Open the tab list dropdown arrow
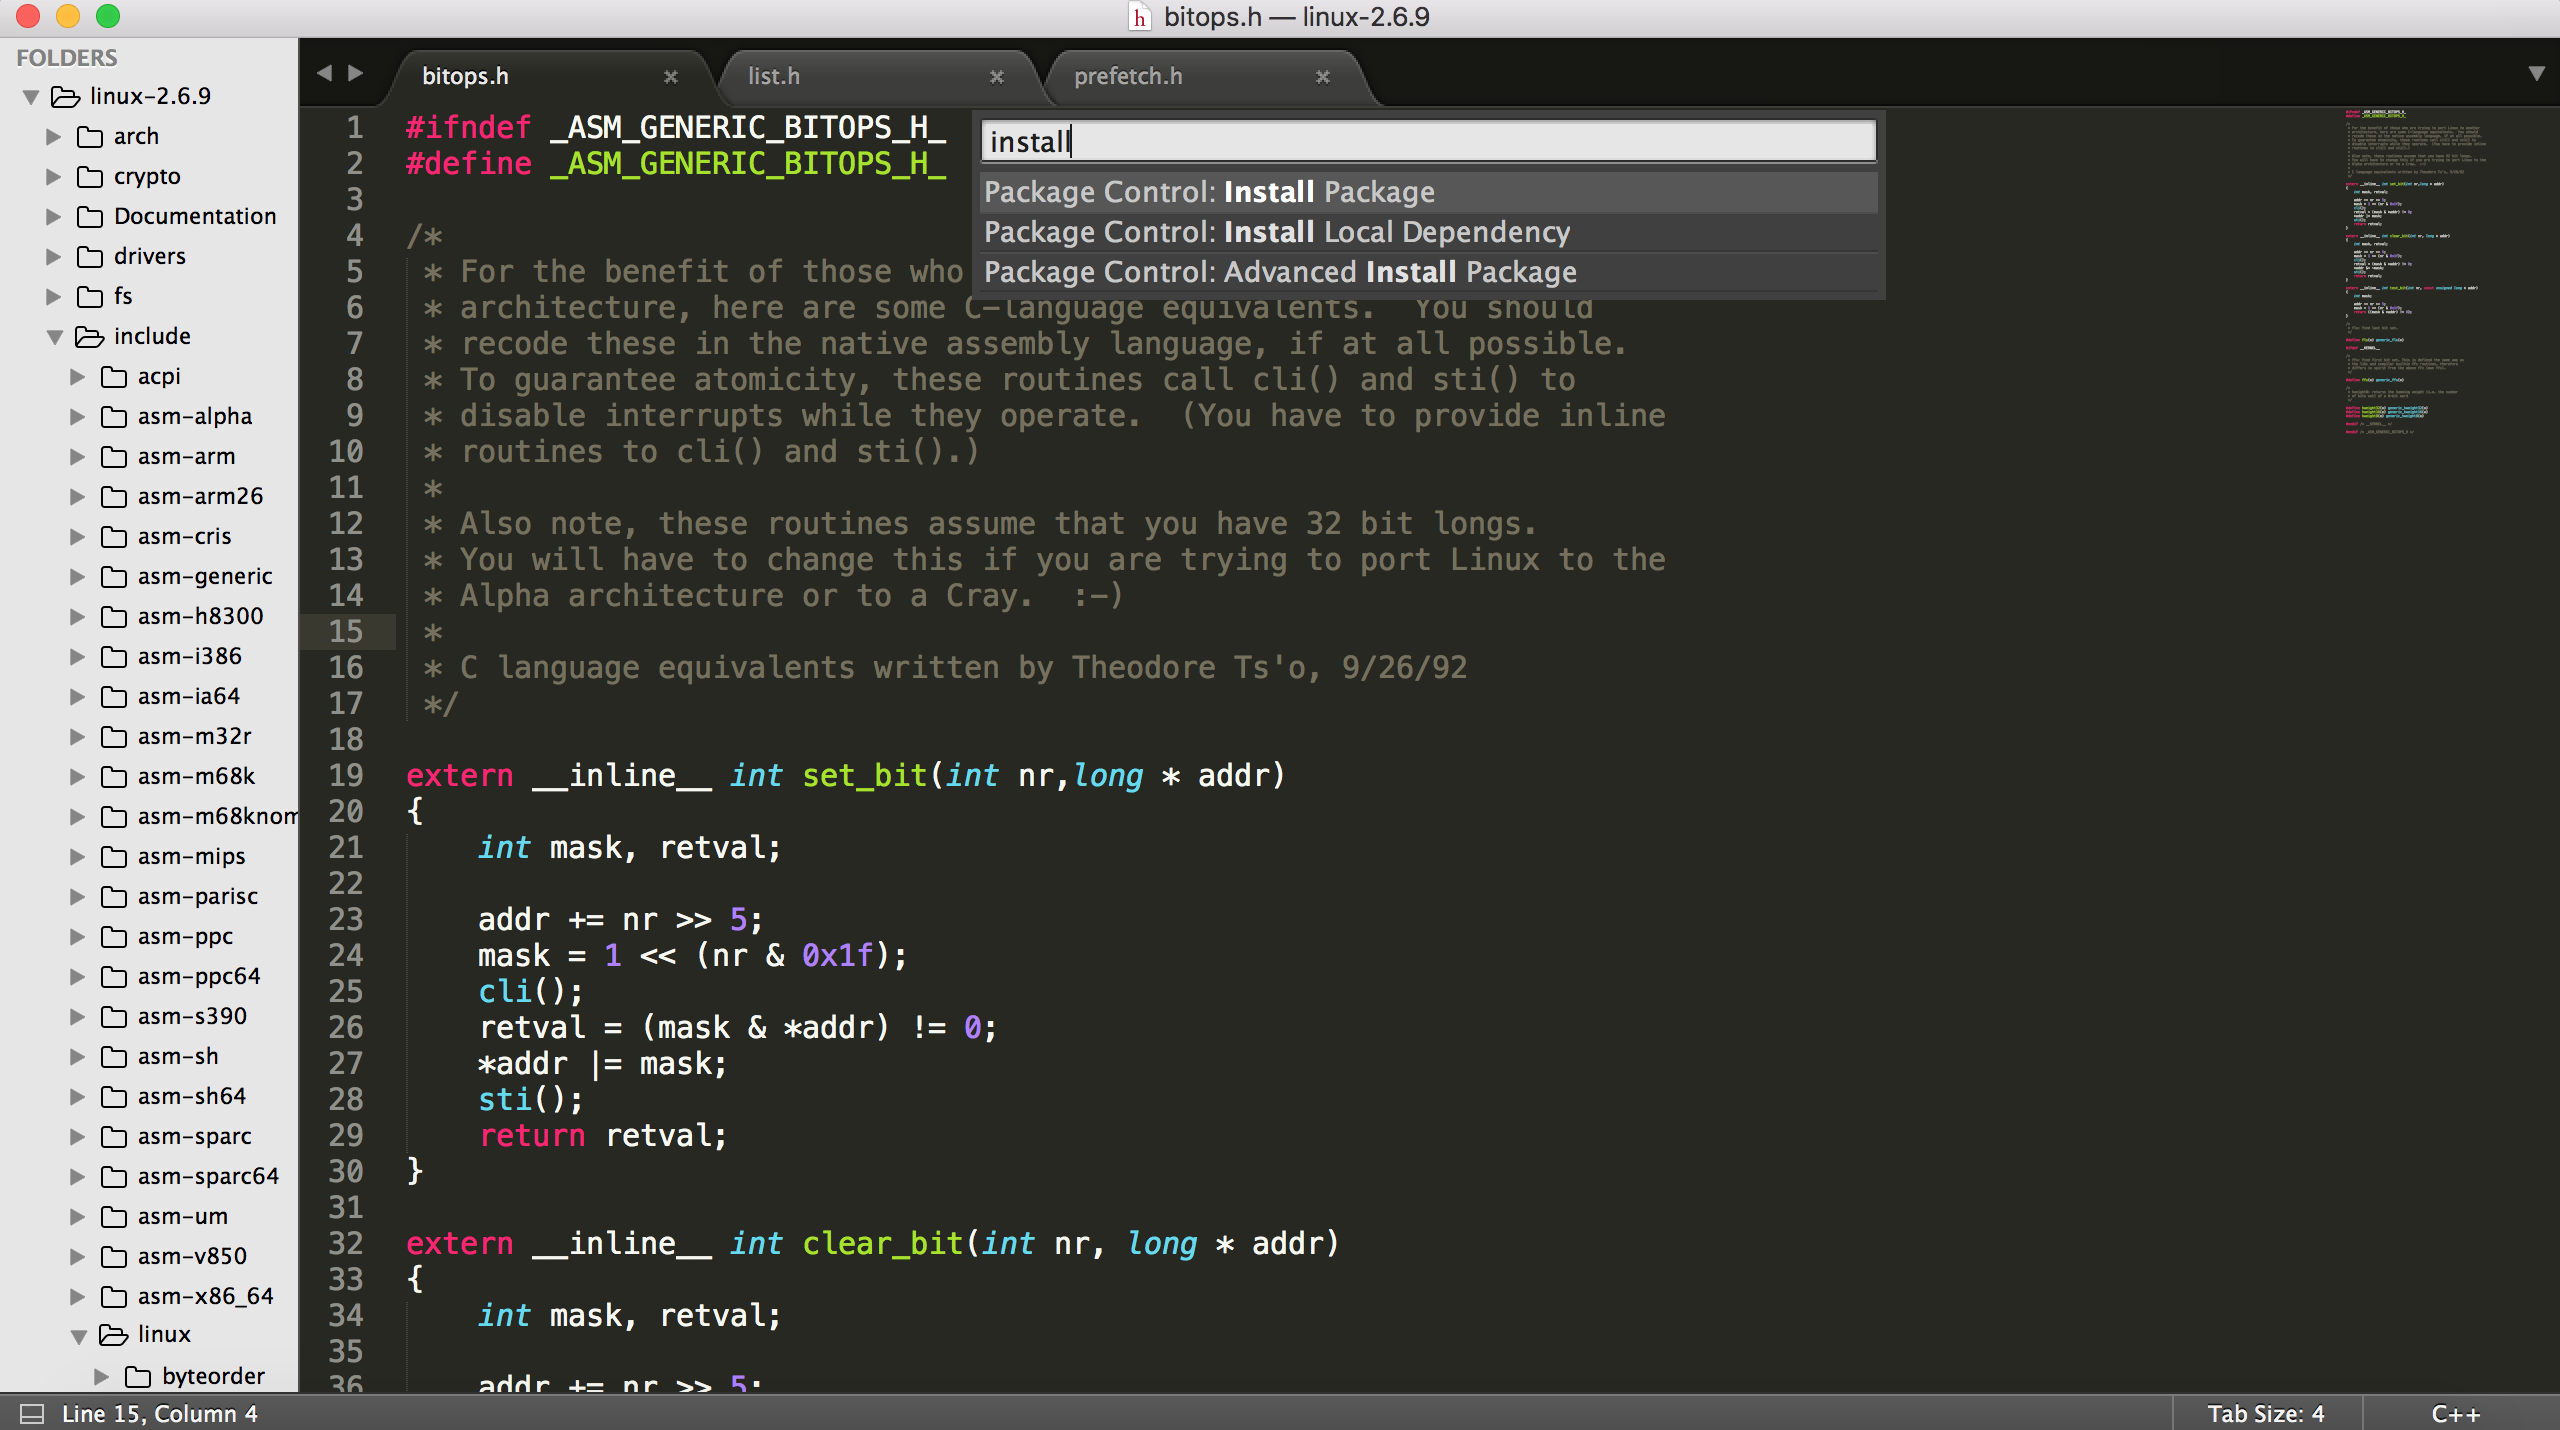Viewport: 2560px width, 1430px height. [2535, 73]
